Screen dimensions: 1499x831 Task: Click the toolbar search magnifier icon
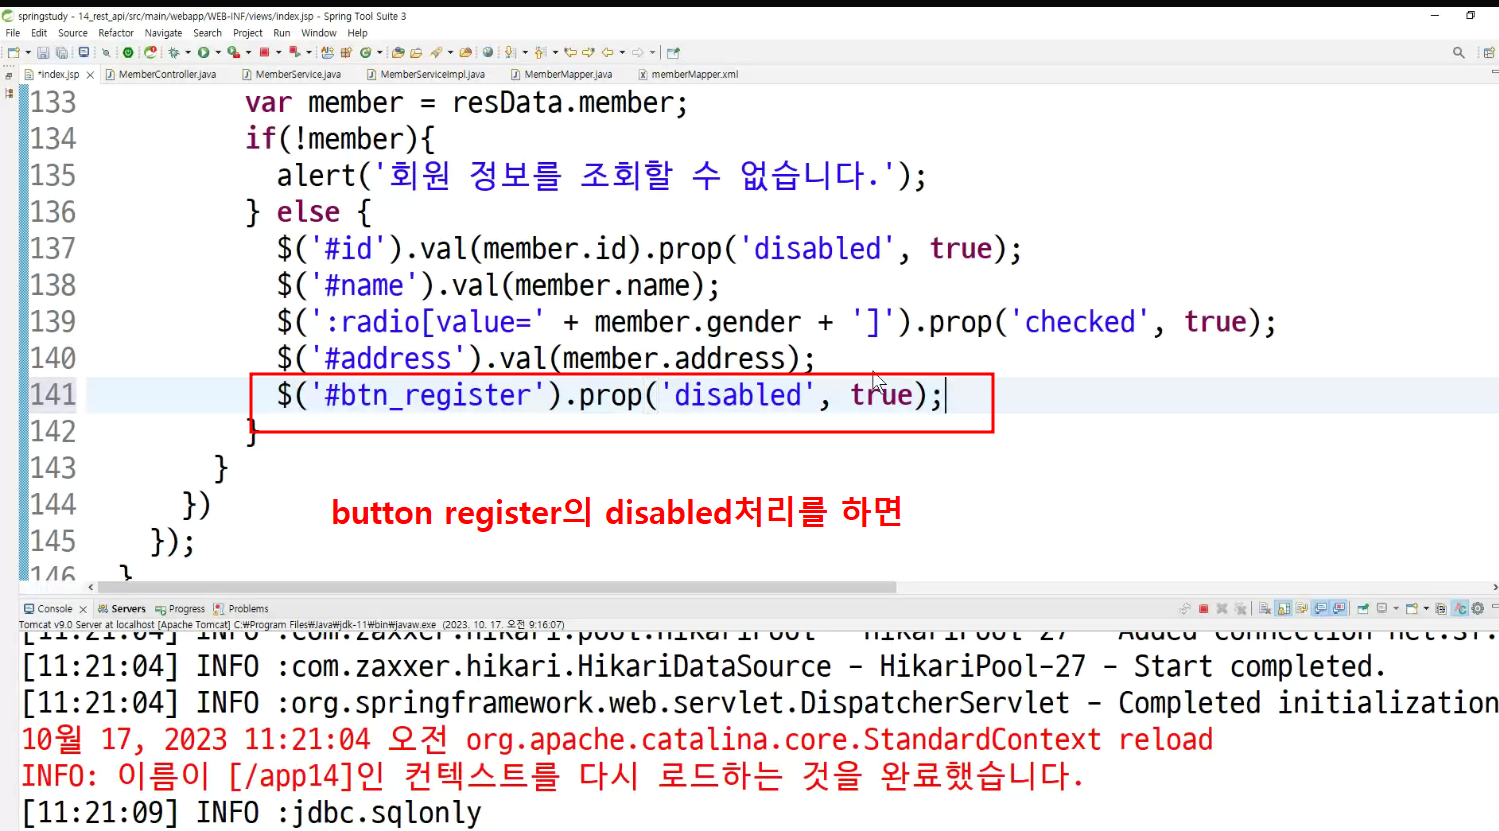coord(1459,52)
